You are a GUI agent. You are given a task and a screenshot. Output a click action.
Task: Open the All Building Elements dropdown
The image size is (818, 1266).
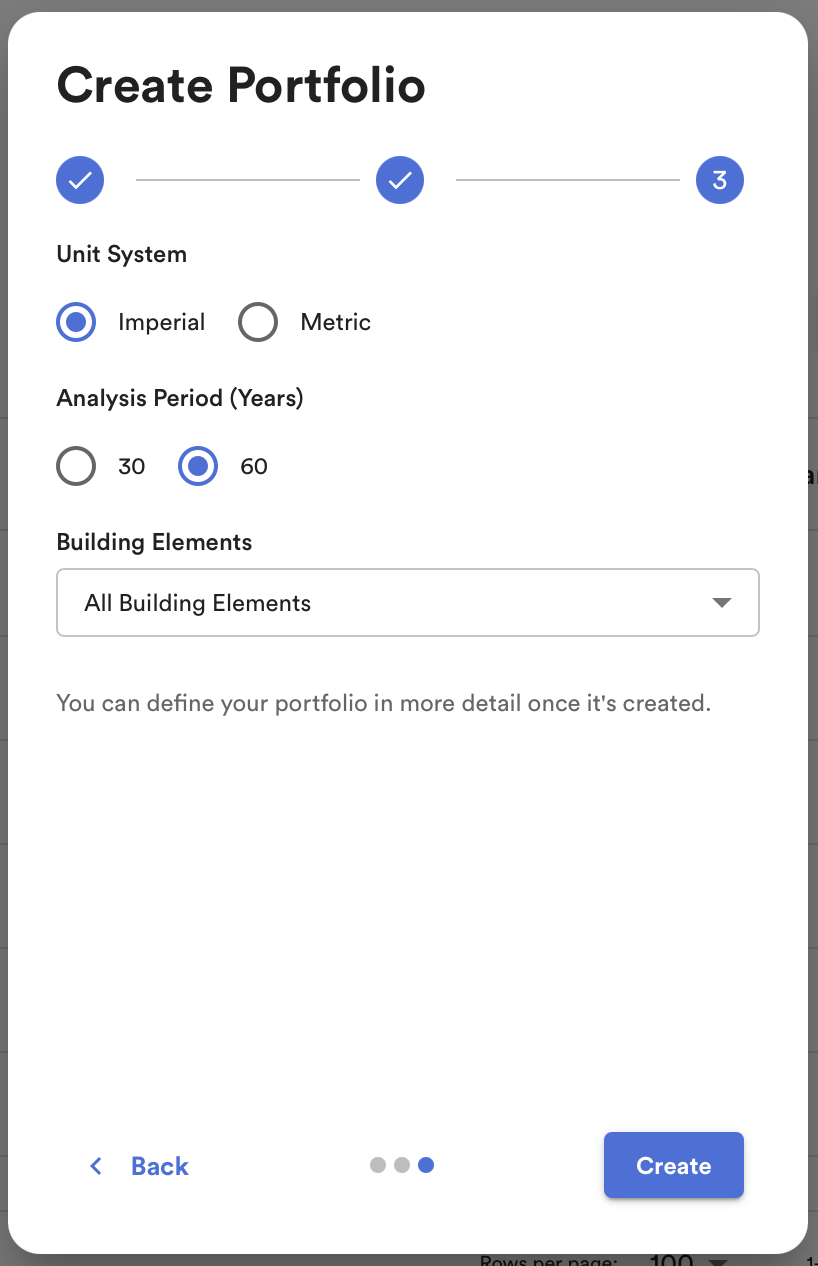[408, 603]
